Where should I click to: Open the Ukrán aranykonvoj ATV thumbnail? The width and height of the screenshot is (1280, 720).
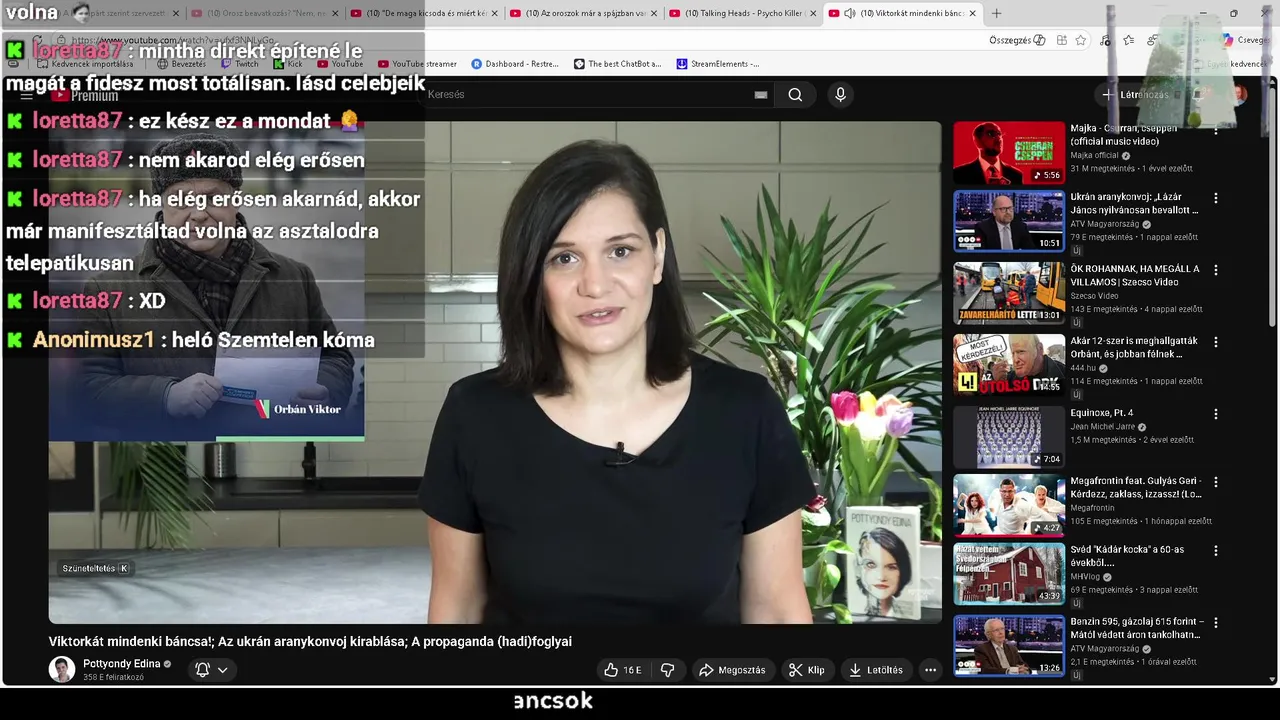(1009, 222)
